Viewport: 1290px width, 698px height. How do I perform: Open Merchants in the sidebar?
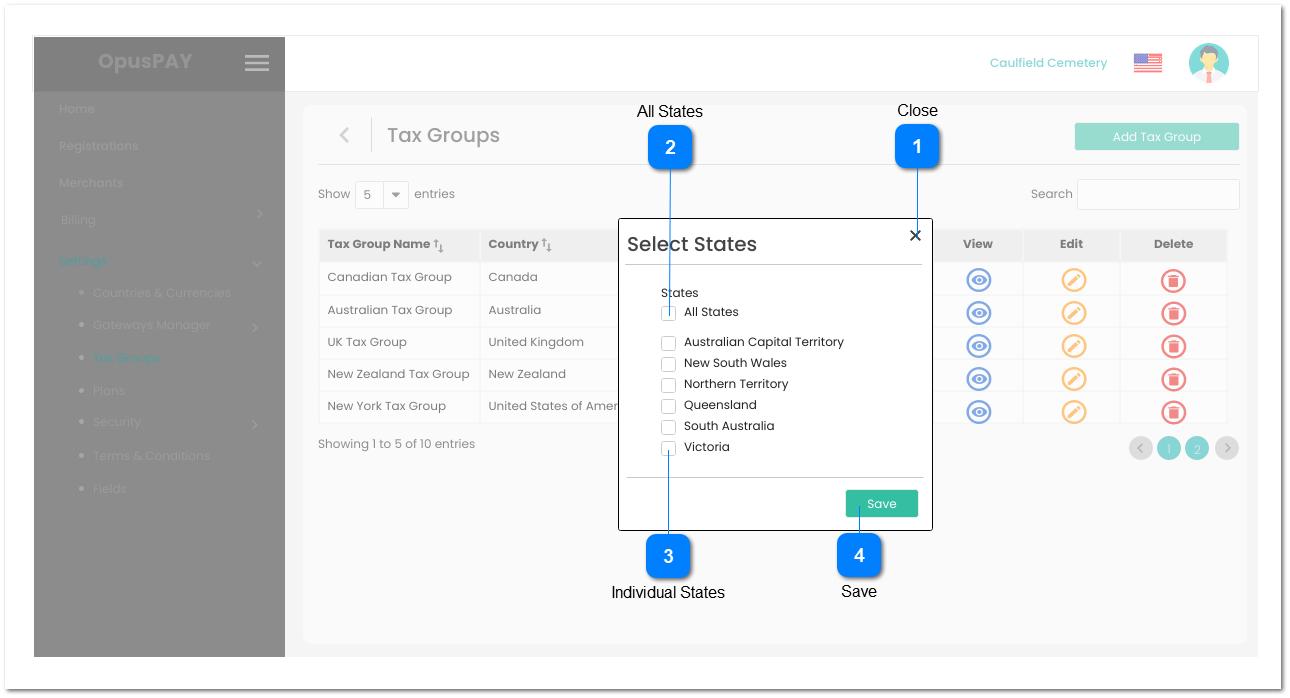[91, 183]
